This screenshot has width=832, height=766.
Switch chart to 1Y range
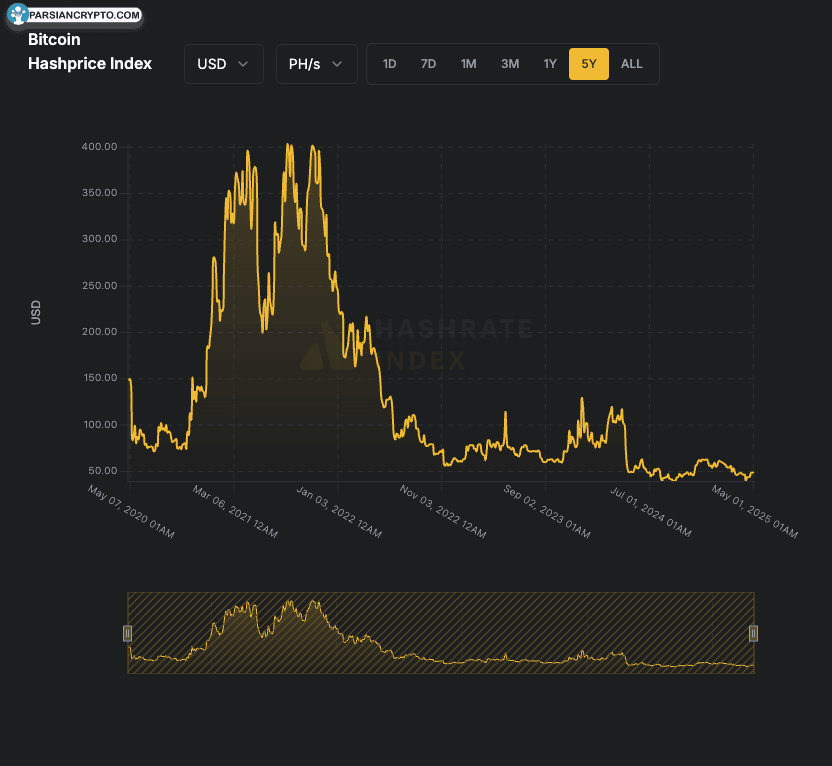coord(550,64)
